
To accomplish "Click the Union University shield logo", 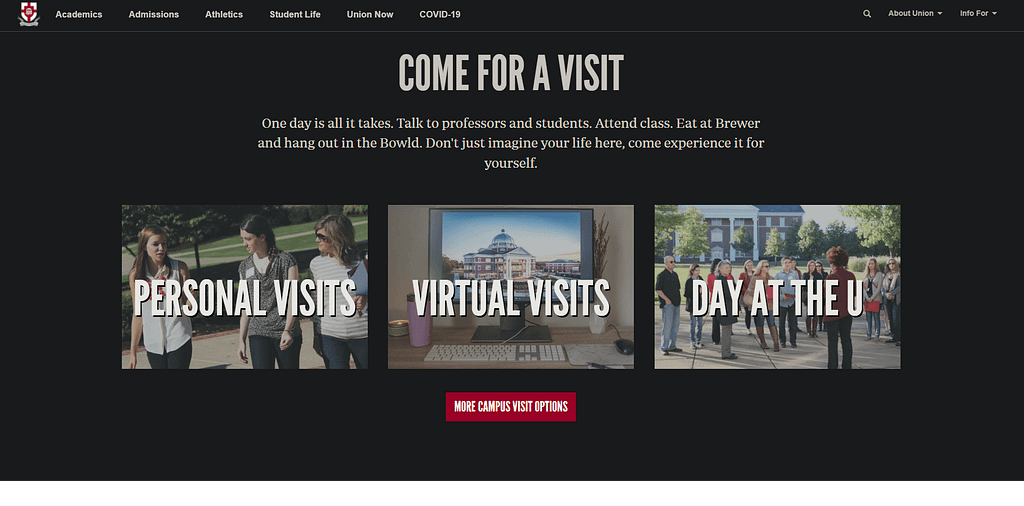I will 29,14.
